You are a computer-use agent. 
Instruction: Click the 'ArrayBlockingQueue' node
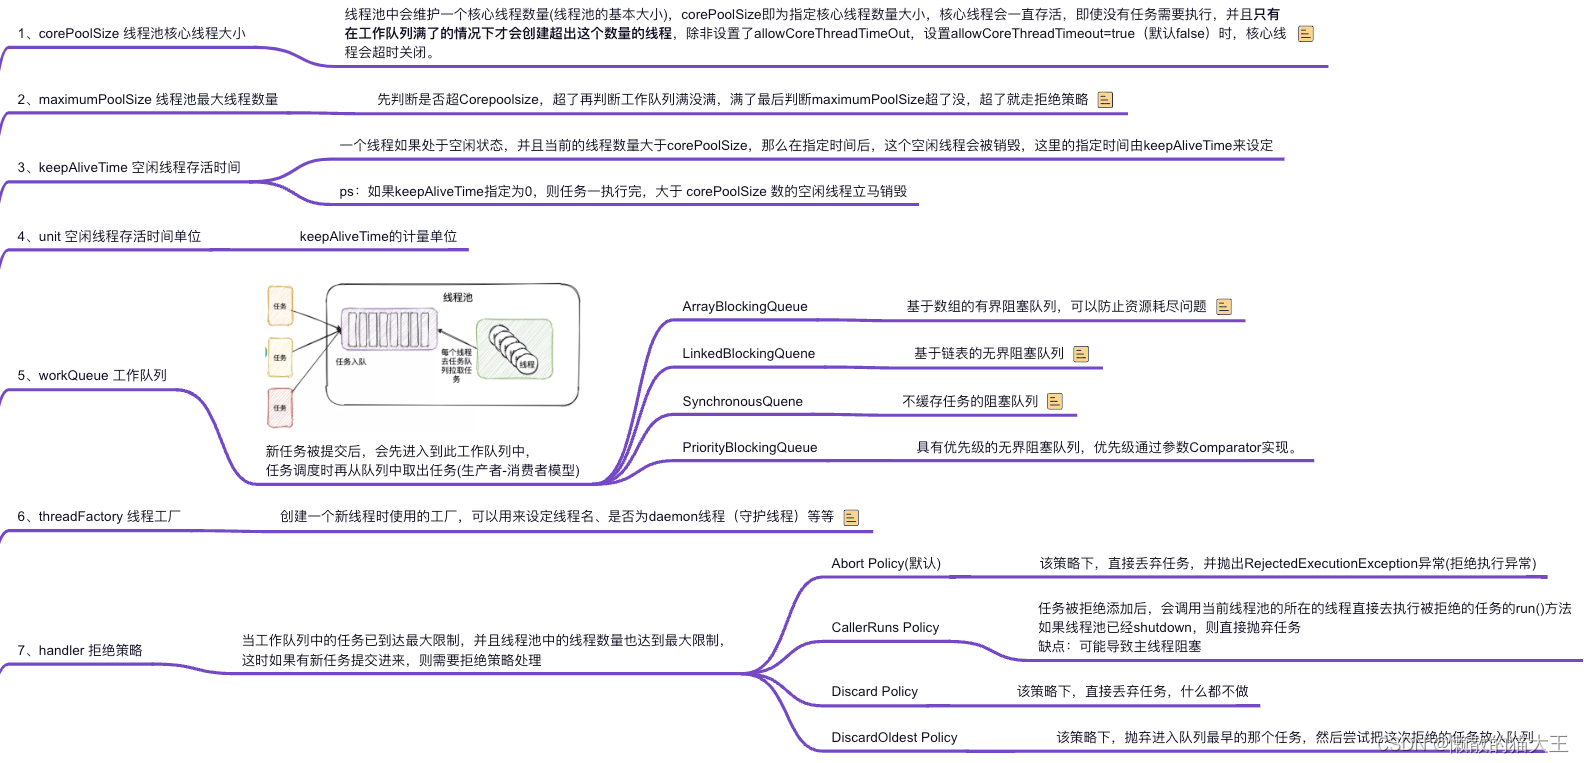point(745,307)
